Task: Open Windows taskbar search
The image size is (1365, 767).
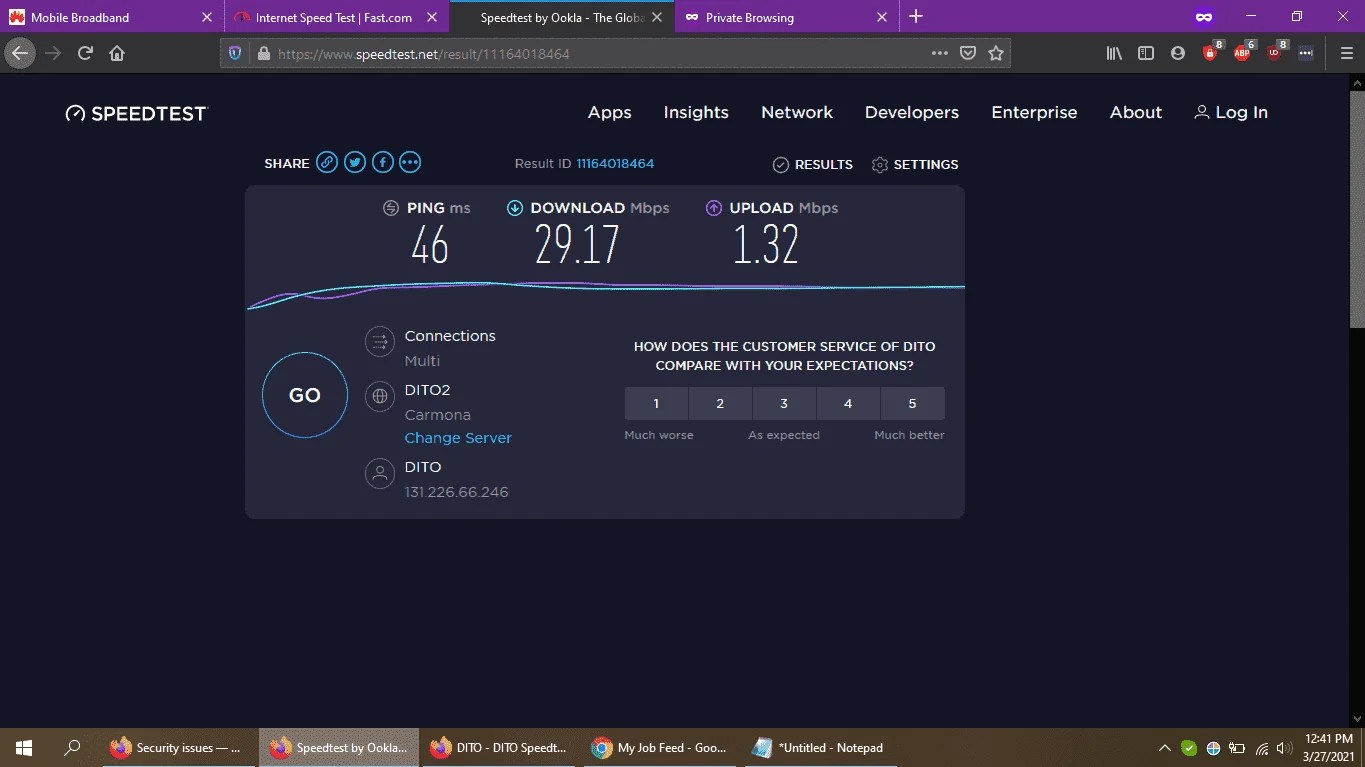Action: tap(72, 747)
